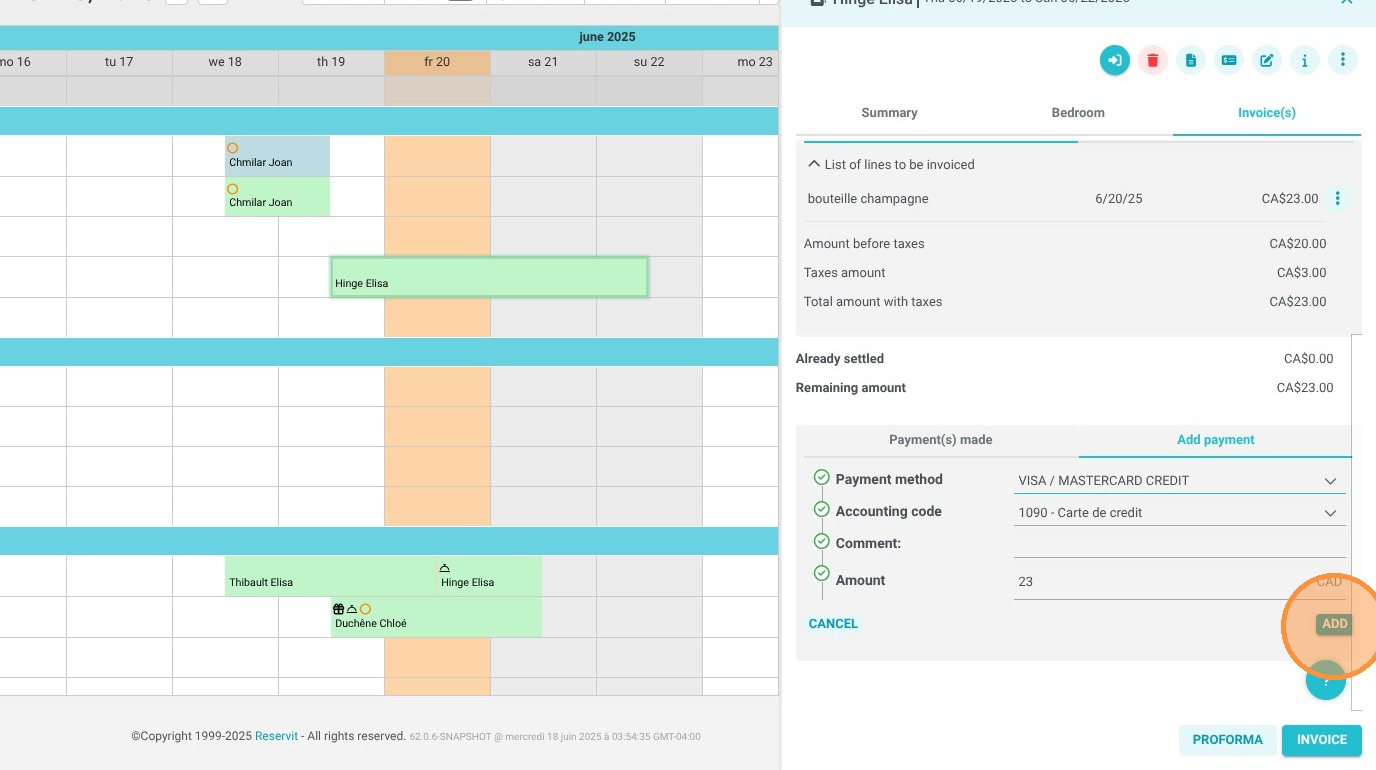The height and width of the screenshot is (770, 1376).
Task: Open options for the bouteille champagne line
Action: pyautogui.click(x=1338, y=199)
